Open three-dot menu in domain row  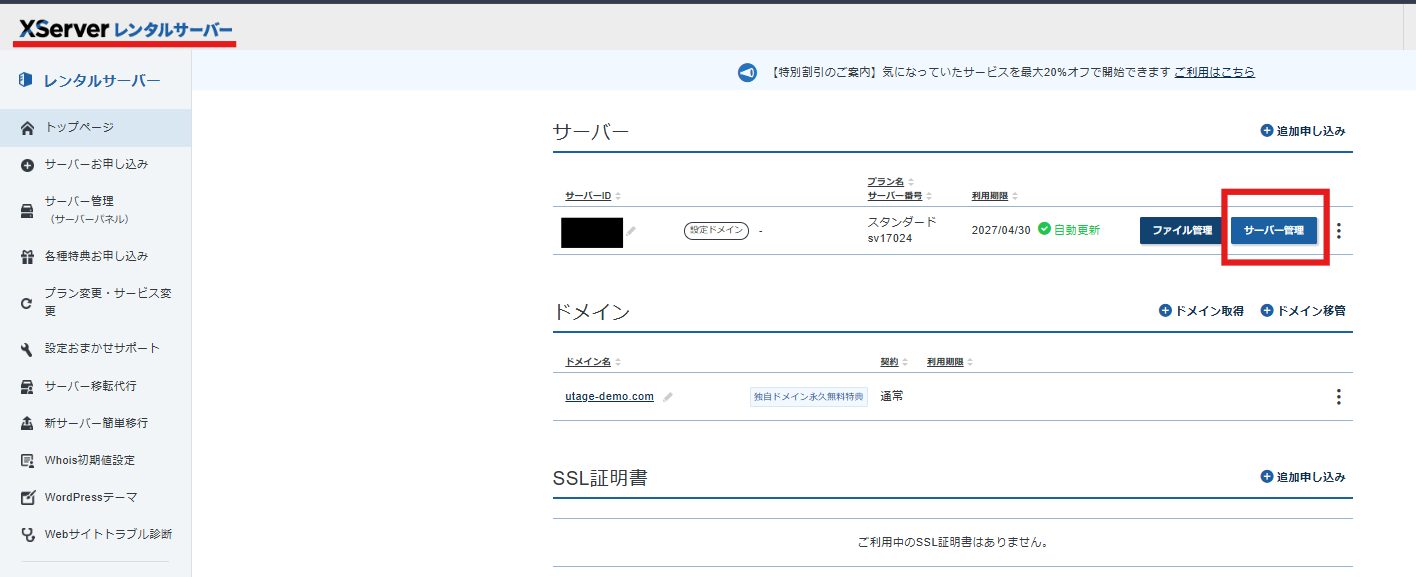click(1339, 397)
